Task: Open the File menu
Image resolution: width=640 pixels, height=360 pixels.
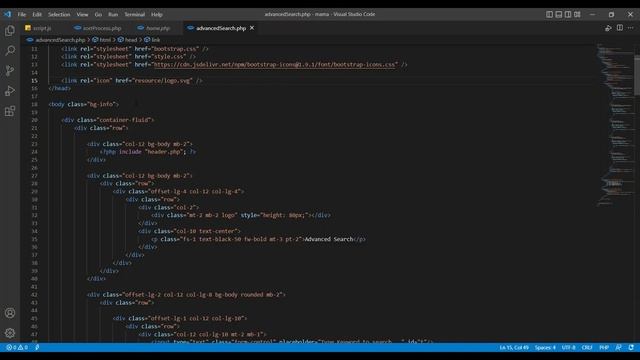Action: [22, 14]
